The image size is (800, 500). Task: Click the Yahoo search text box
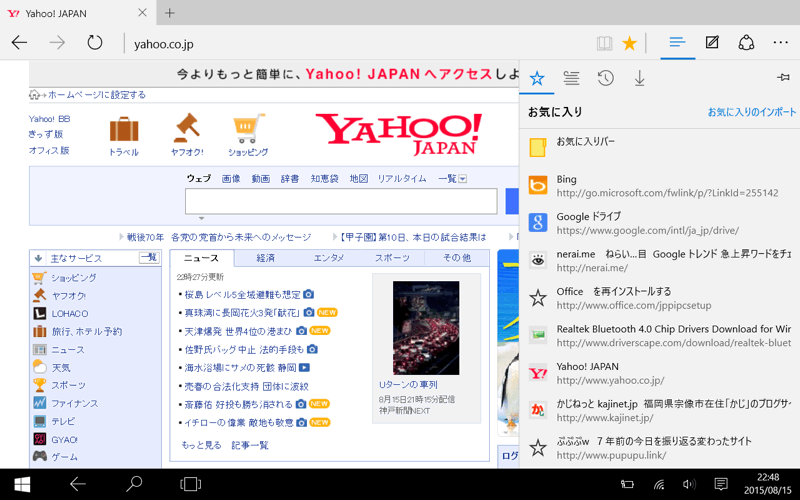tap(340, 201)
